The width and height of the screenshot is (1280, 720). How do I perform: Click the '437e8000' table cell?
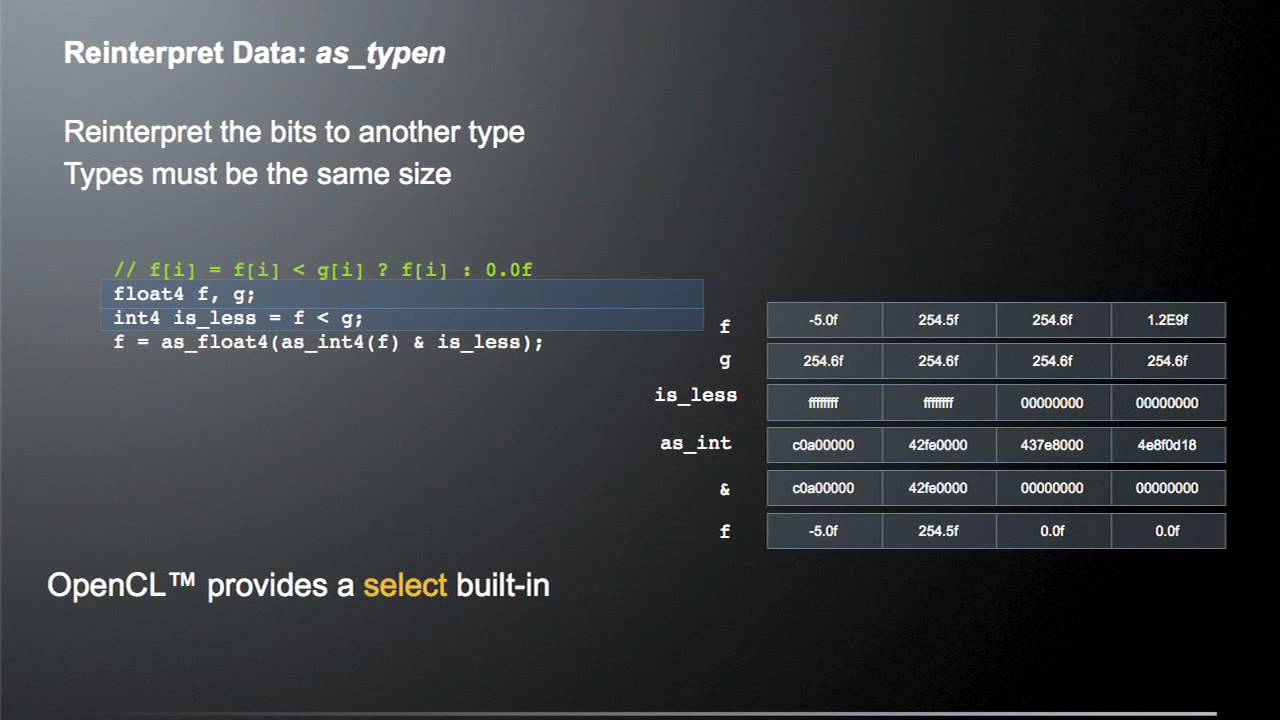[1053, 445]
